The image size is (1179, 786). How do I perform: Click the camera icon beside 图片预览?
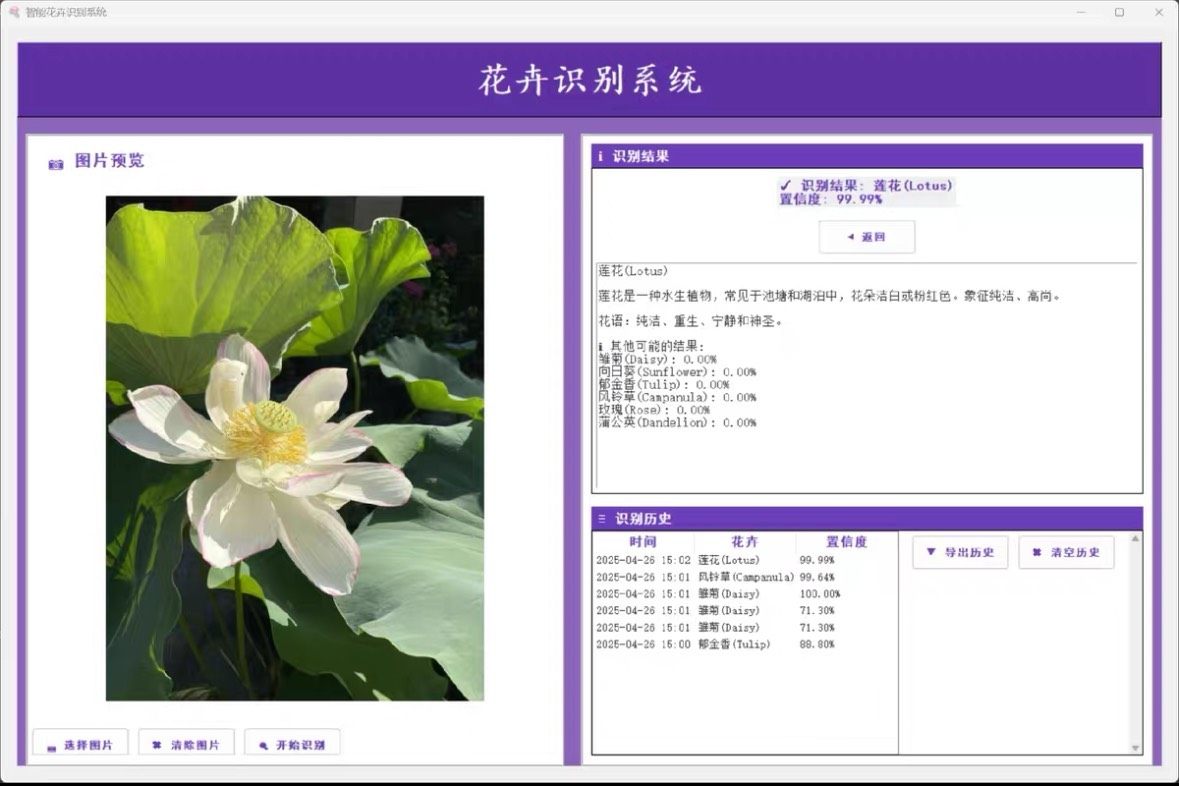click(56, 164)
